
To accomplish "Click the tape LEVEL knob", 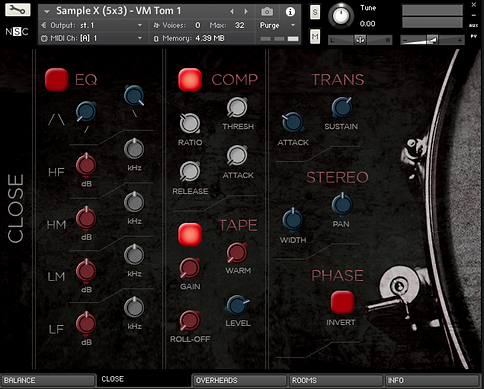I will (237, 305).
